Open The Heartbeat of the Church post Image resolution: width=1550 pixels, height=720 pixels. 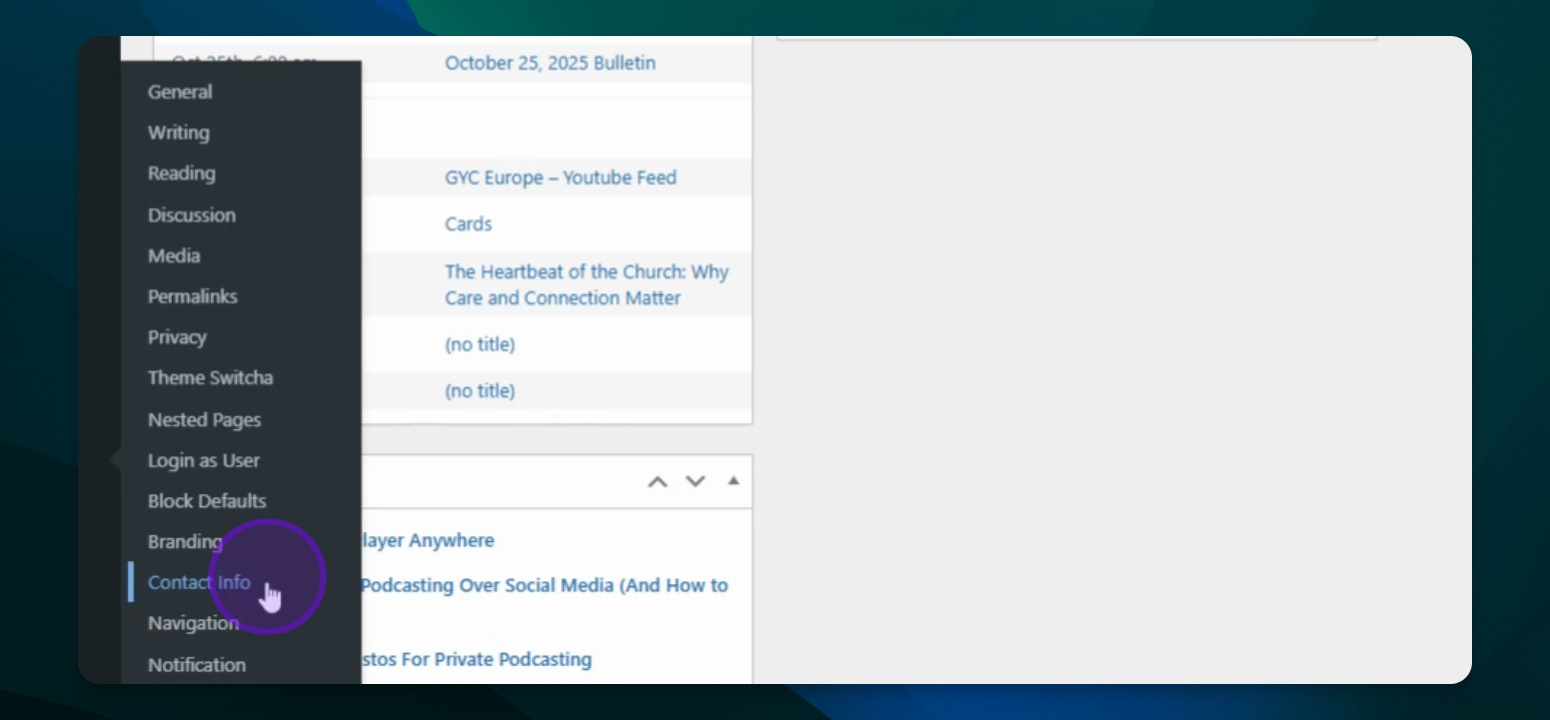click(586, 285)
